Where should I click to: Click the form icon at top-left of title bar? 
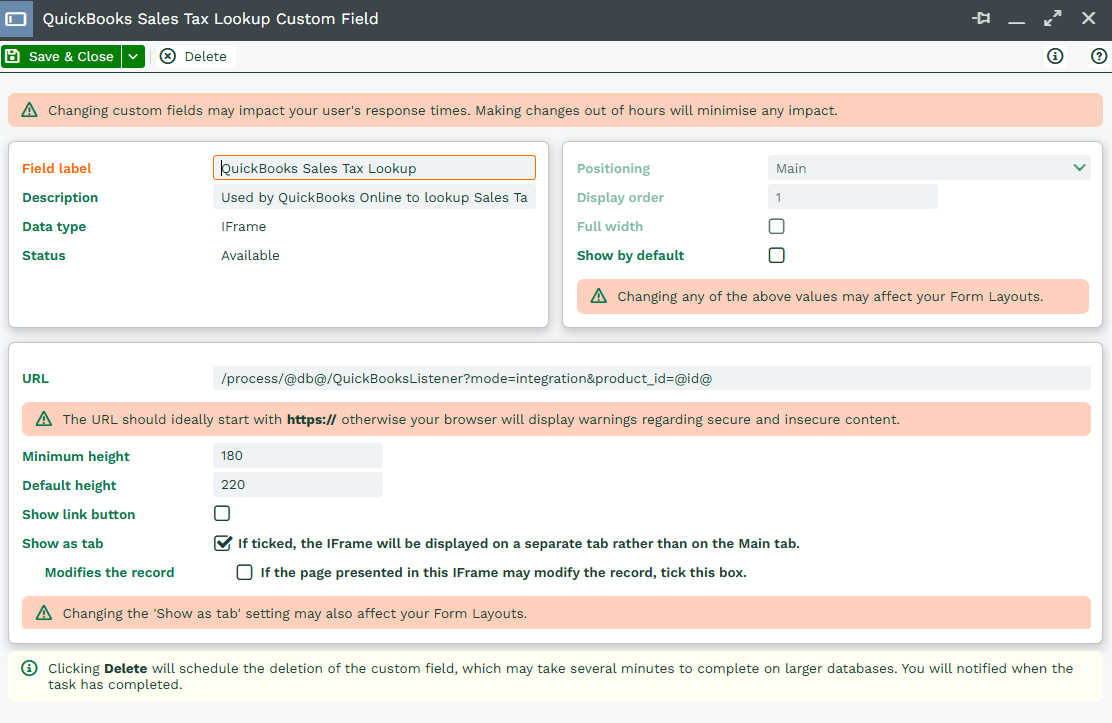tap(16, 19)
